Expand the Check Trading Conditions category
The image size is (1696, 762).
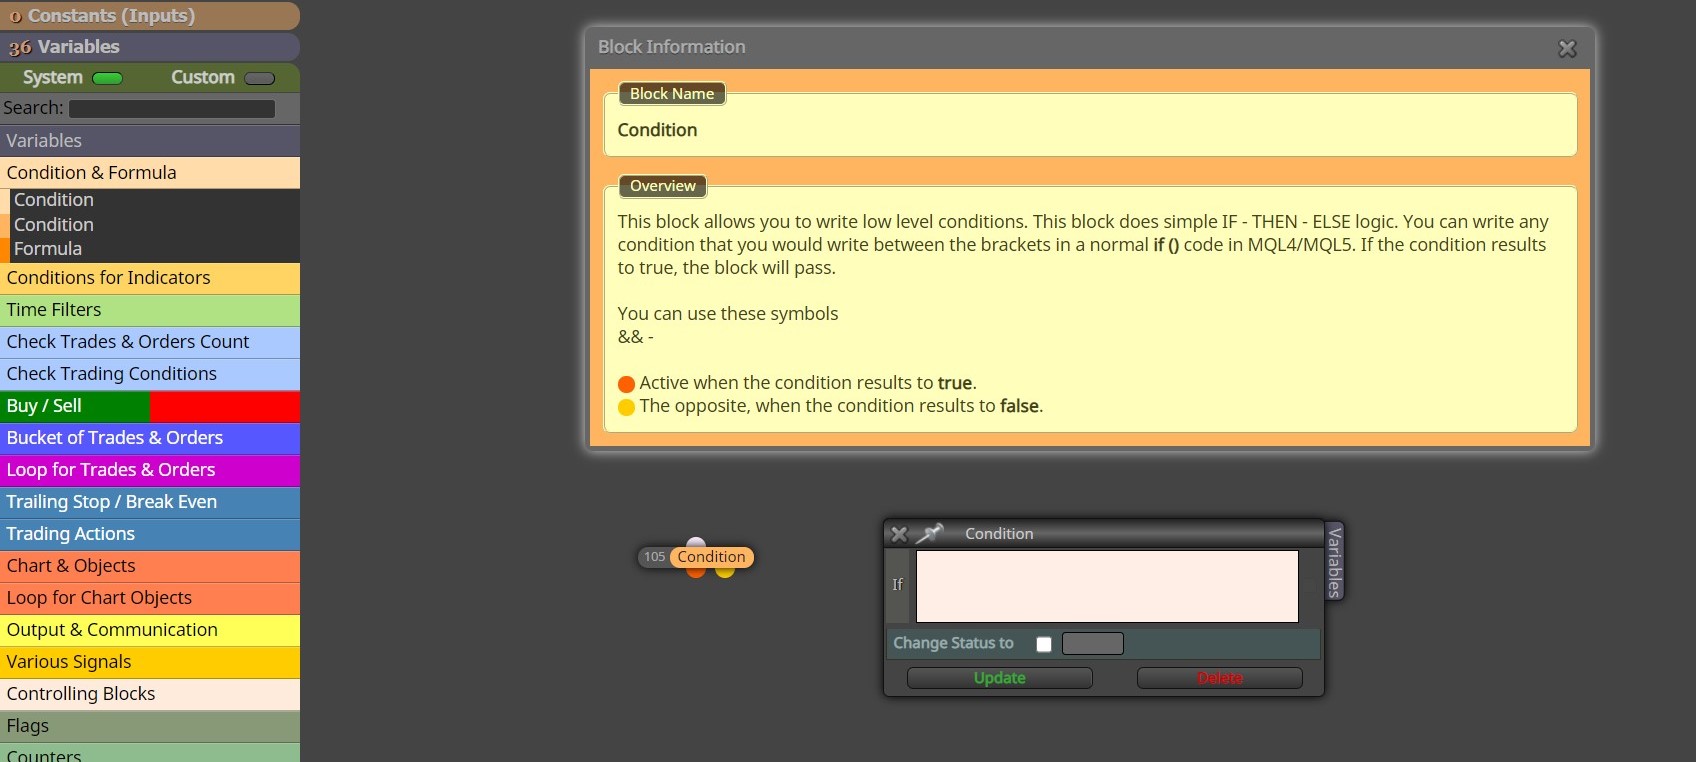[150, 374]
